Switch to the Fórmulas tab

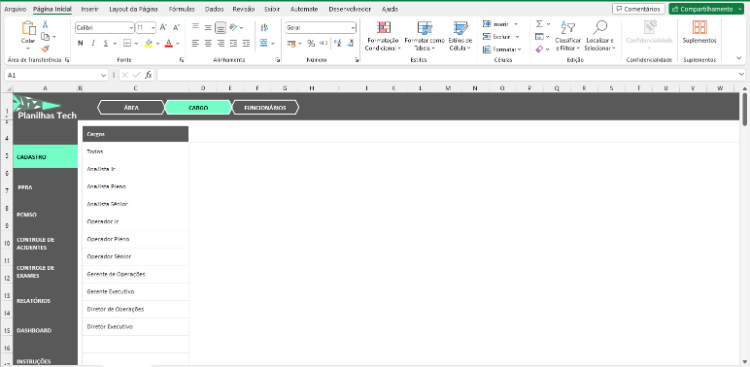[x=182, y=9]
